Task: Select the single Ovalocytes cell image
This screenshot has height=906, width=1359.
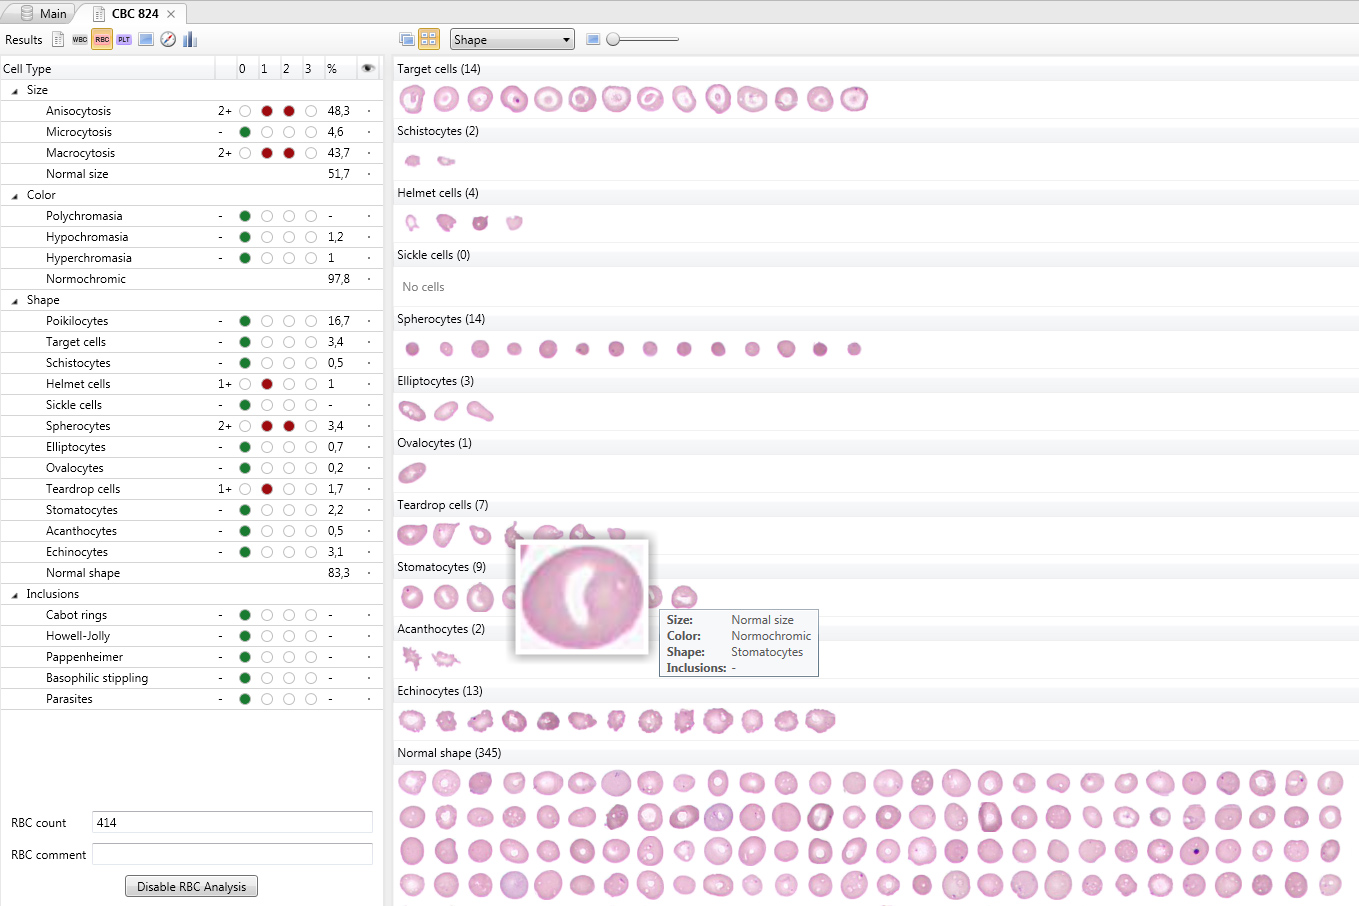Action: coord(412,473)
